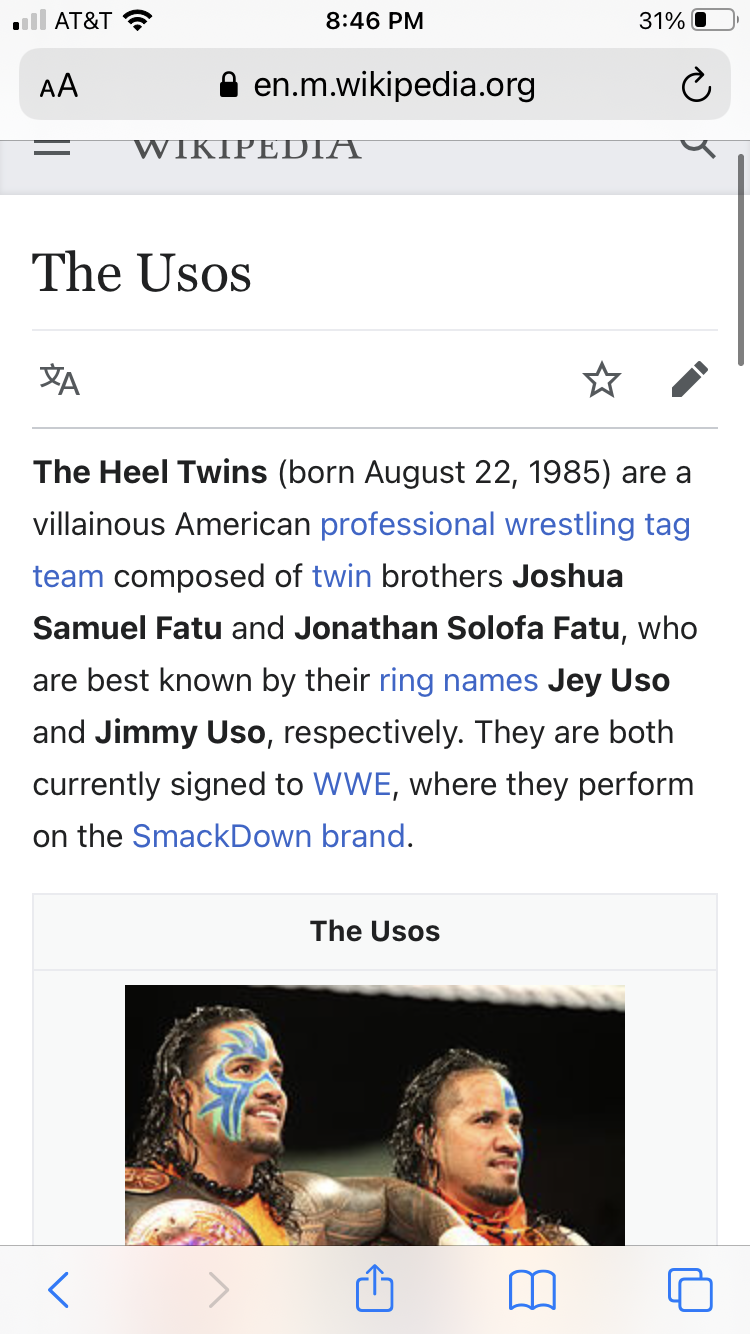Show all open Safari tabs
The image size is (750, 1334).
(x=690, y=1290)
